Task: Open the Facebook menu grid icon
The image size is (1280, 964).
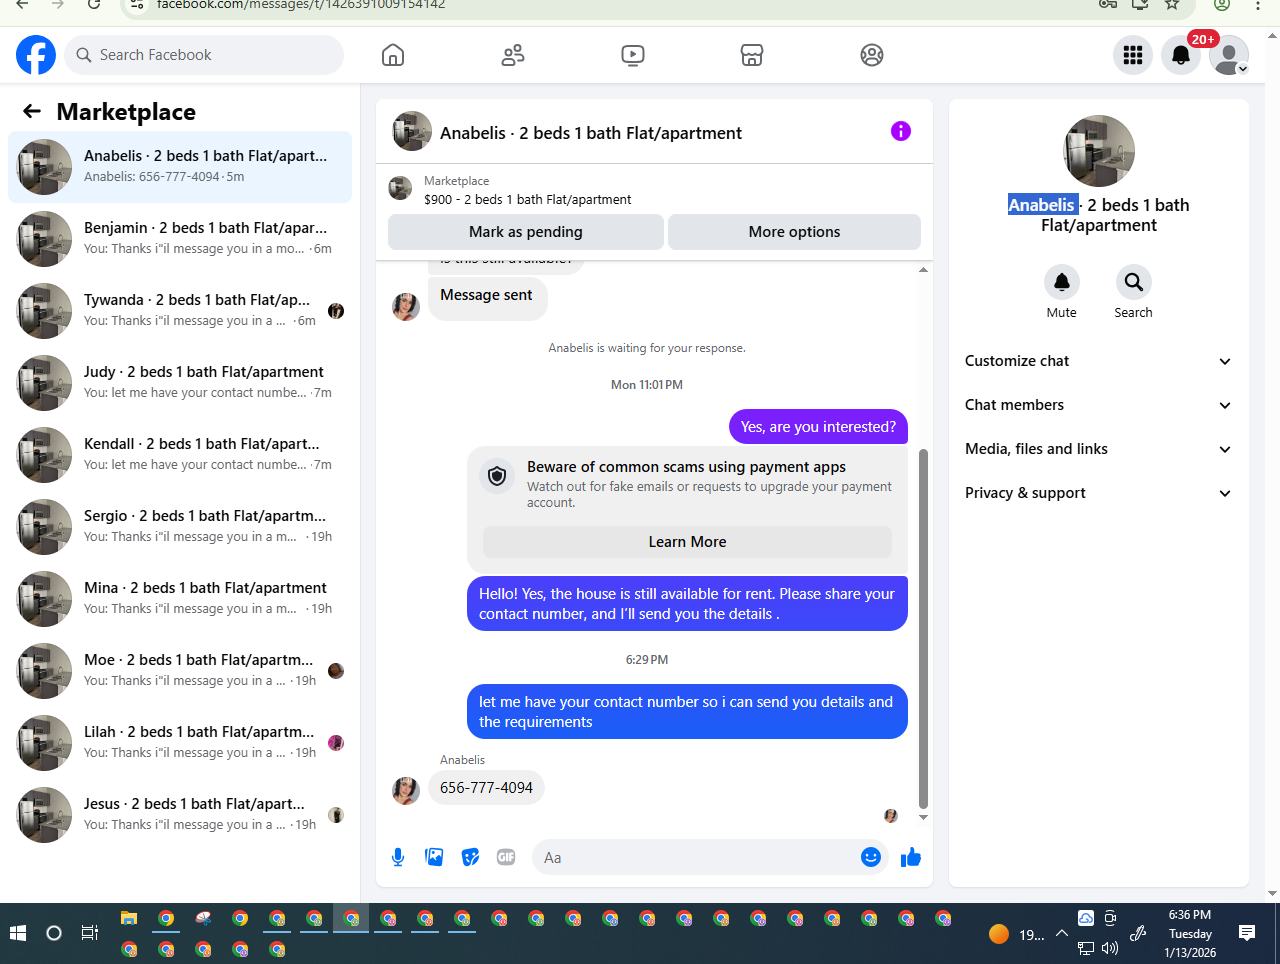Action: 1133,55
